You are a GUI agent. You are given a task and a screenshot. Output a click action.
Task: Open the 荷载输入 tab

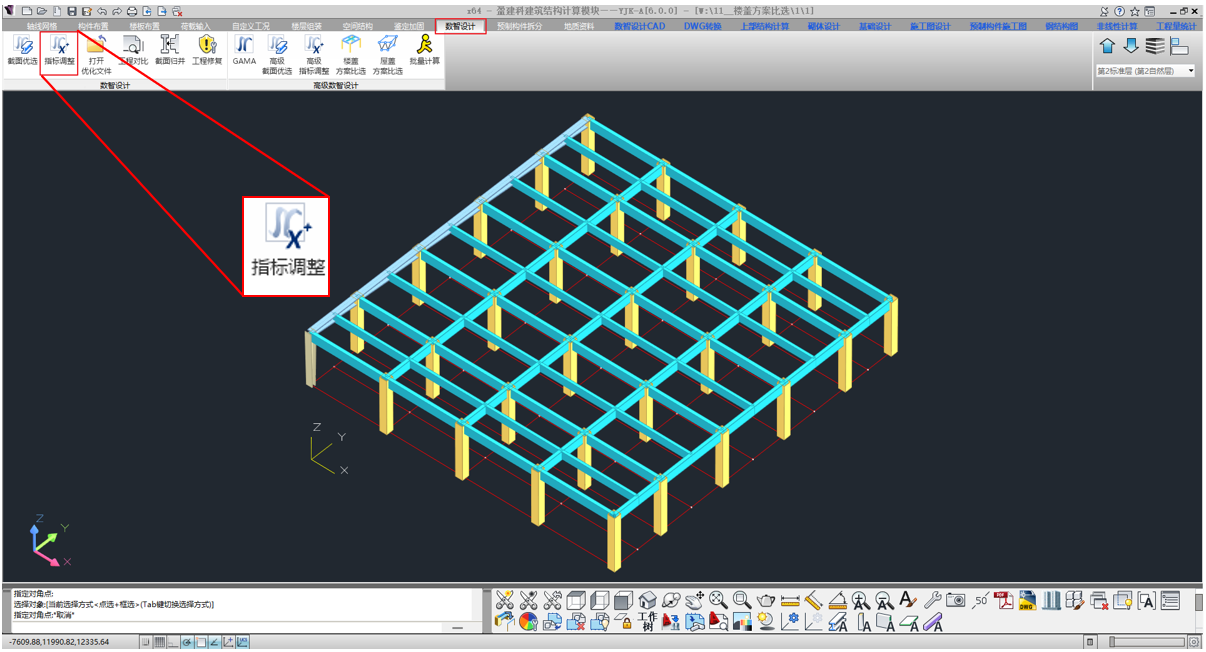pos(196,26)
